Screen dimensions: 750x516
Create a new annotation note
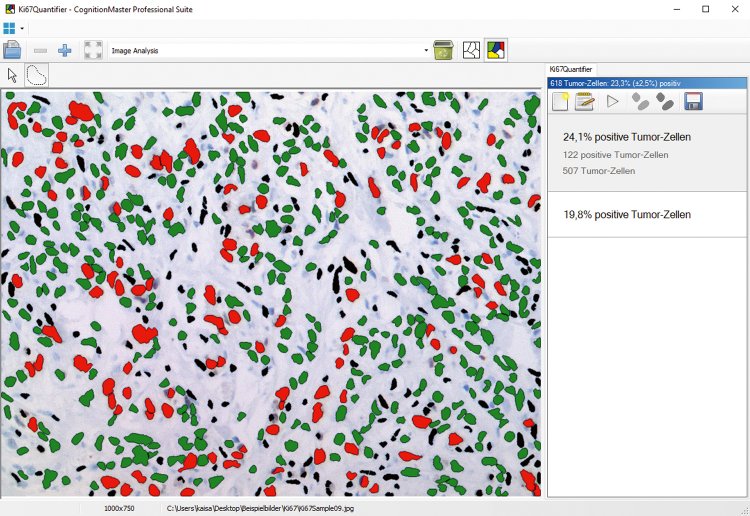[x=560, y=101]
